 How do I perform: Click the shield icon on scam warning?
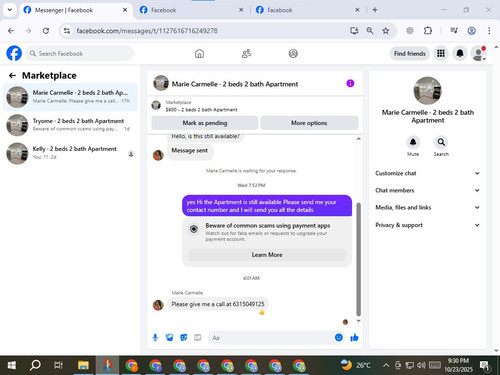[194, 229]
